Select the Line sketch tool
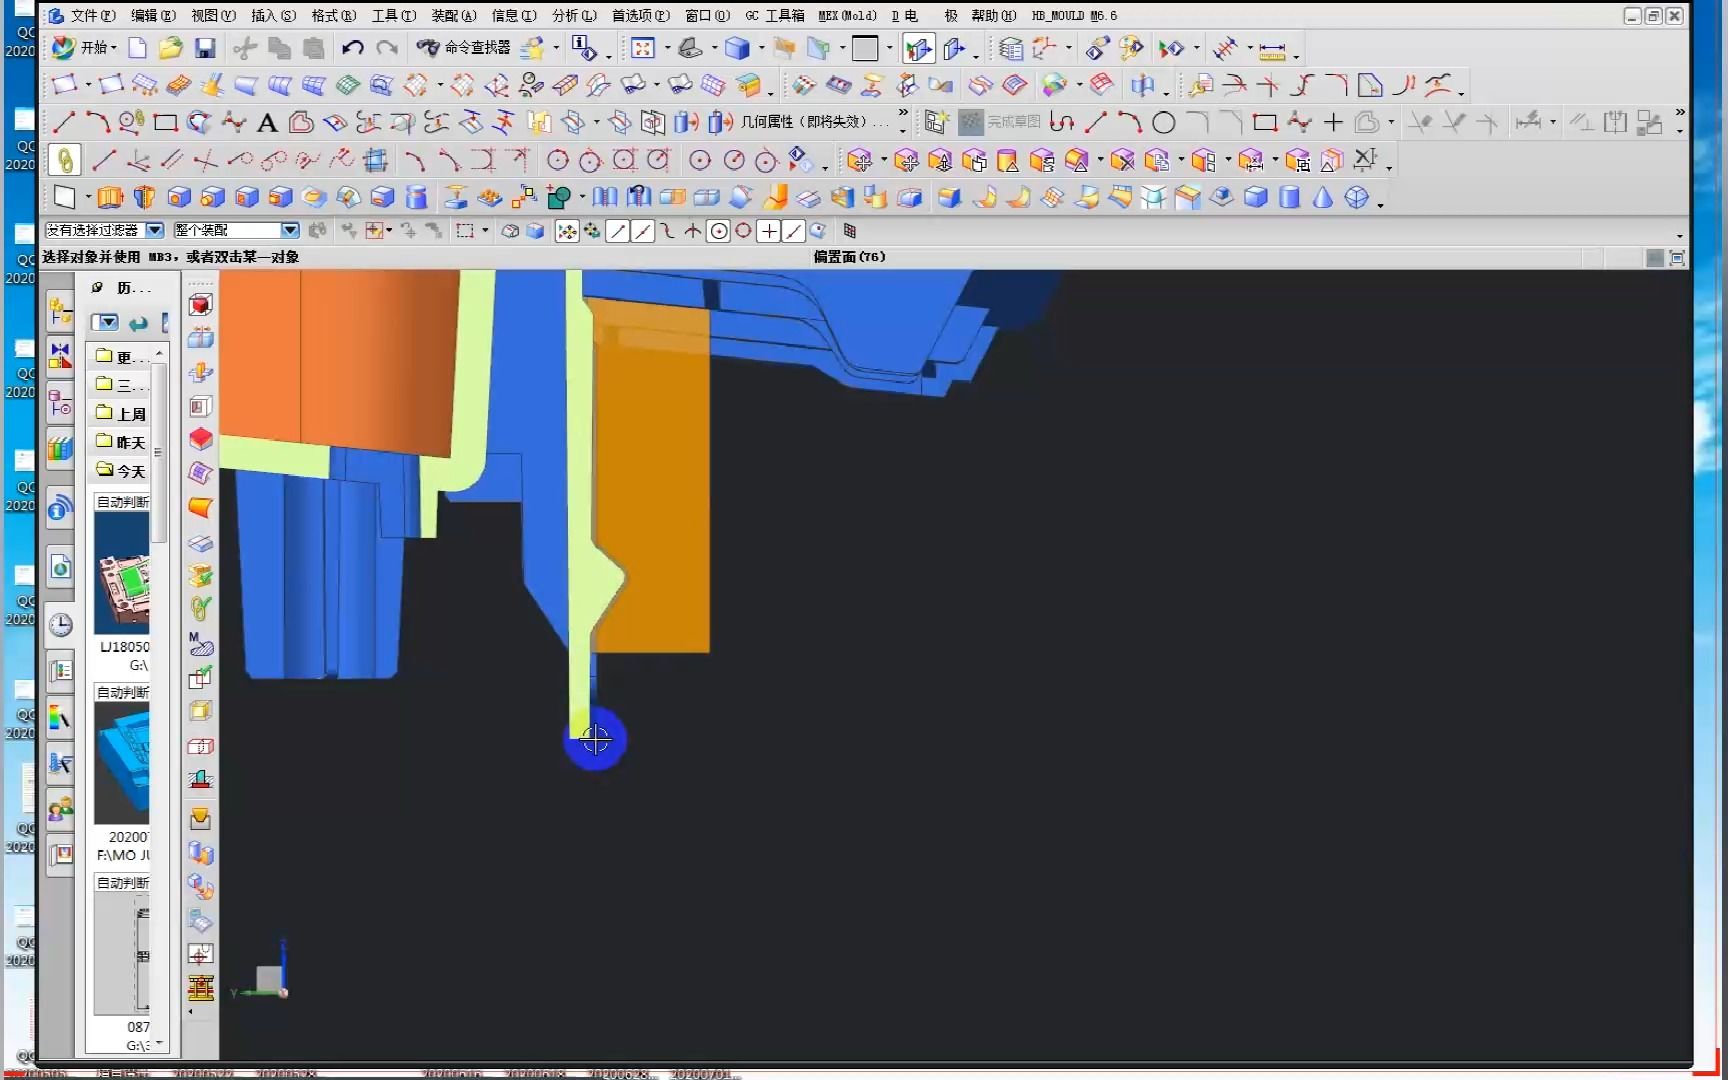 coord(61,122)
